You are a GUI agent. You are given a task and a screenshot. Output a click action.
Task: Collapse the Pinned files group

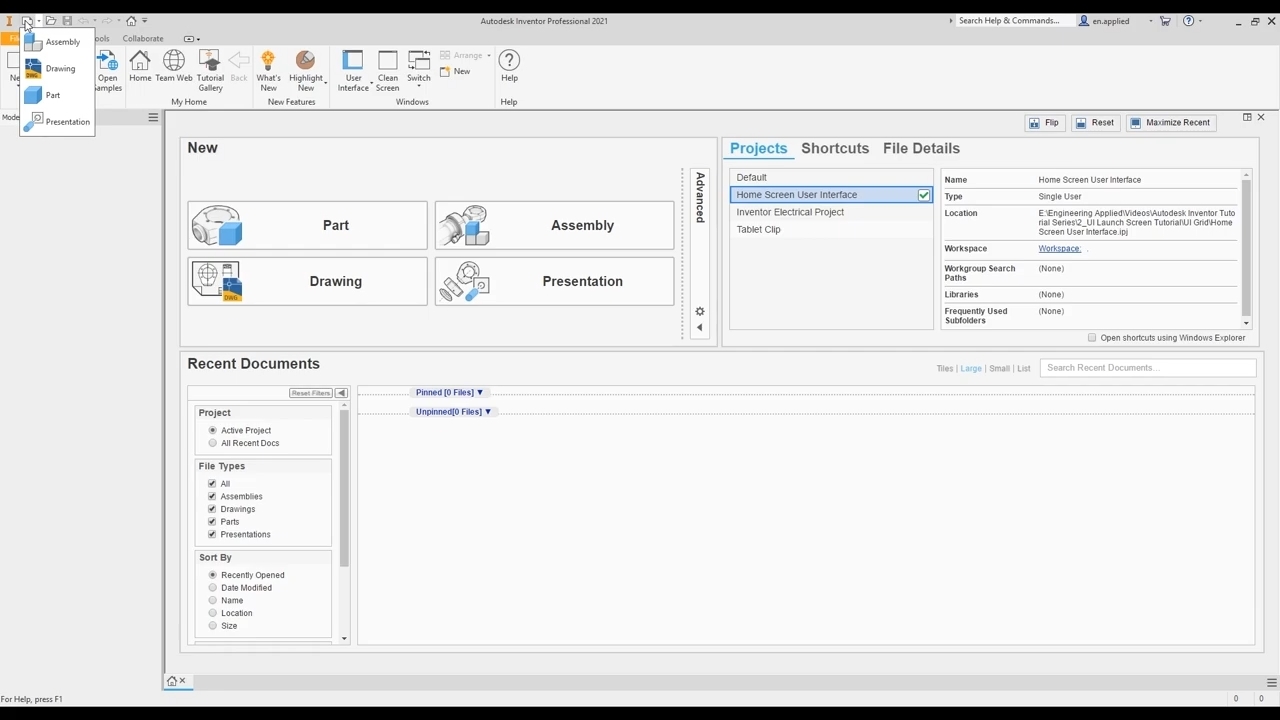pos(449,393)
